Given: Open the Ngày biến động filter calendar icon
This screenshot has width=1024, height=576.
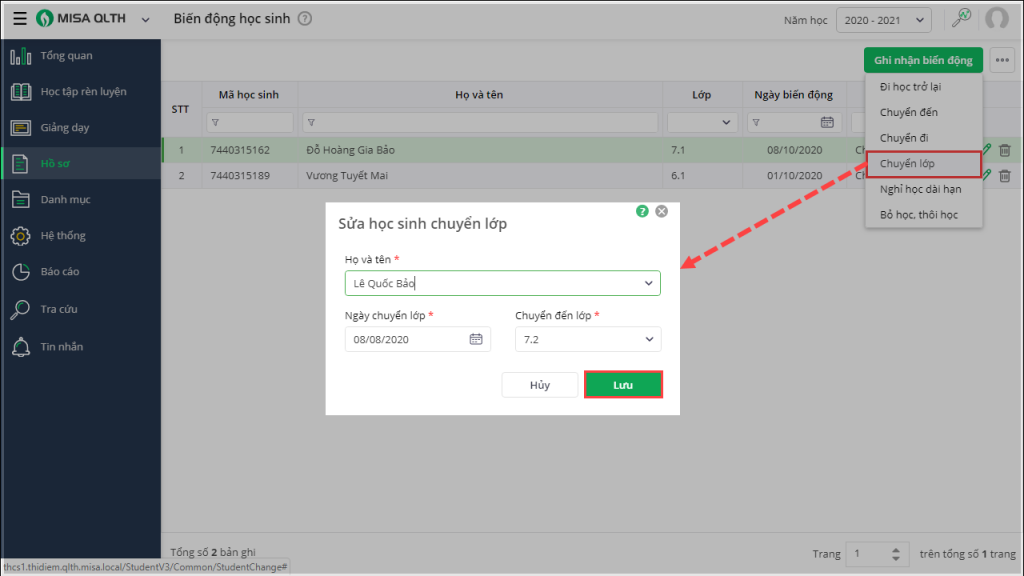Looking at the screenshot, I should click(x=827, y=122).
